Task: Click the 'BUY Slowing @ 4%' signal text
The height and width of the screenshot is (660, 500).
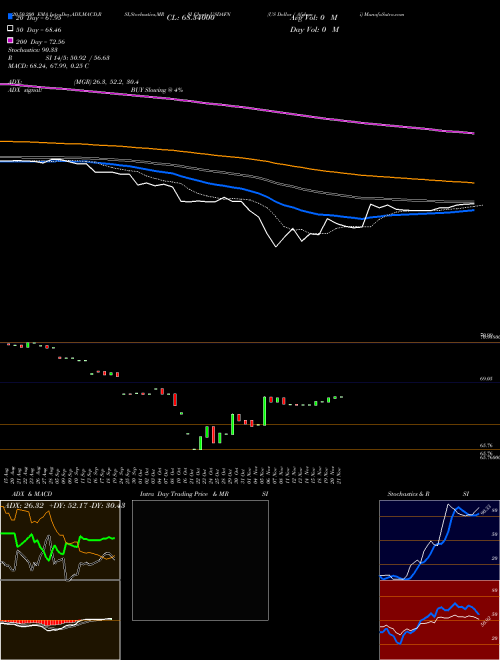Action: (157, 90)
